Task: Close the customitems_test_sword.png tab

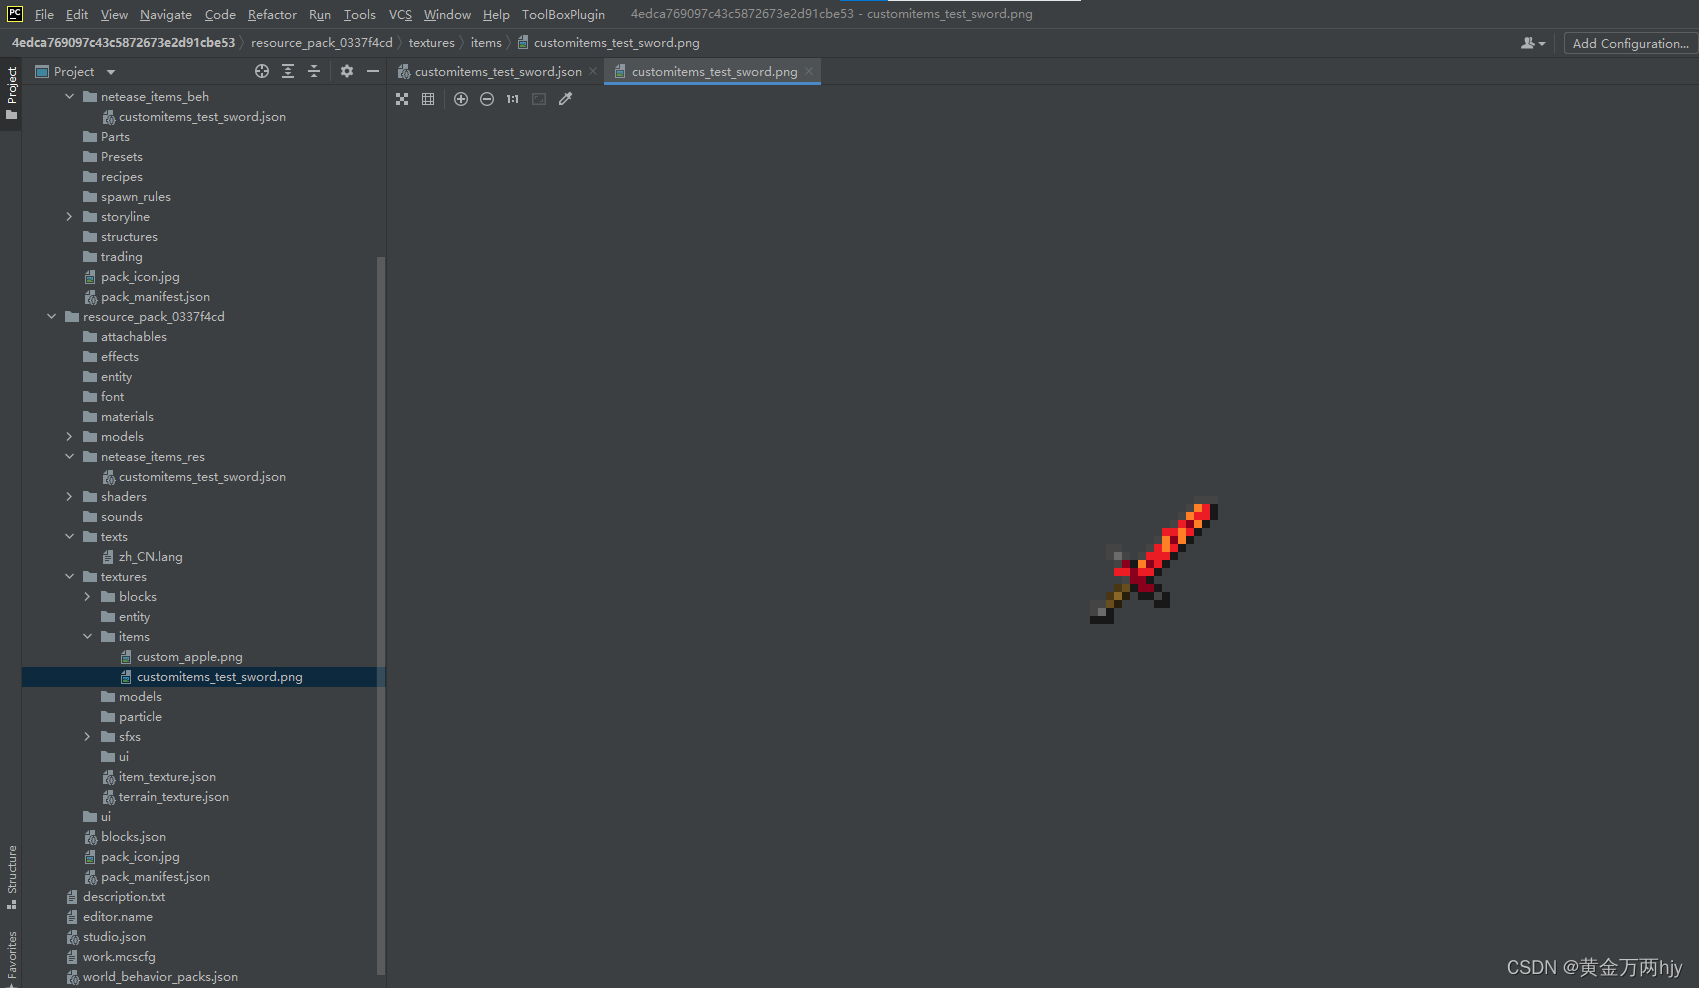Action: [x=809, y=71]
